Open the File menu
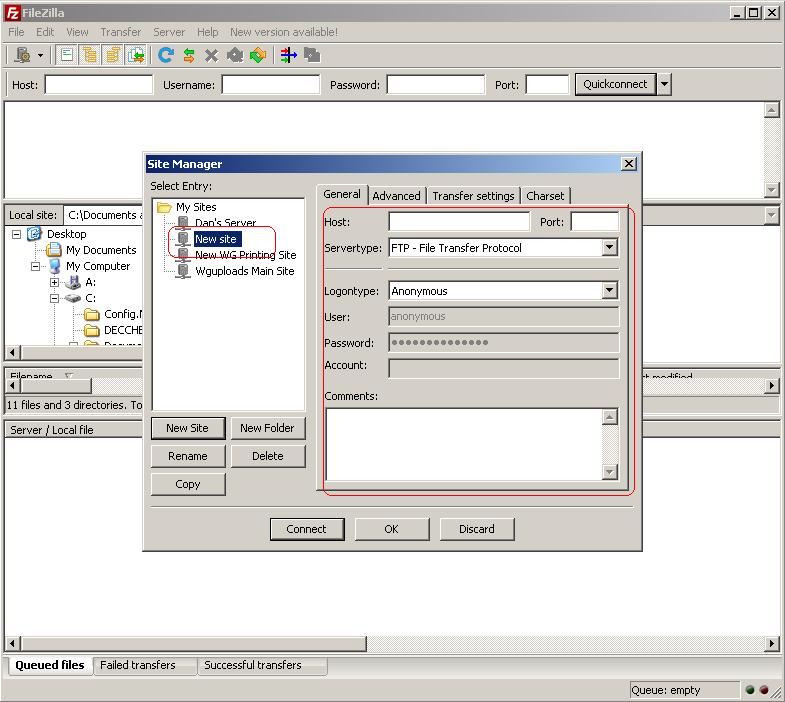The width and height of the screenshot is (785, 702). [x=16, y=32]
